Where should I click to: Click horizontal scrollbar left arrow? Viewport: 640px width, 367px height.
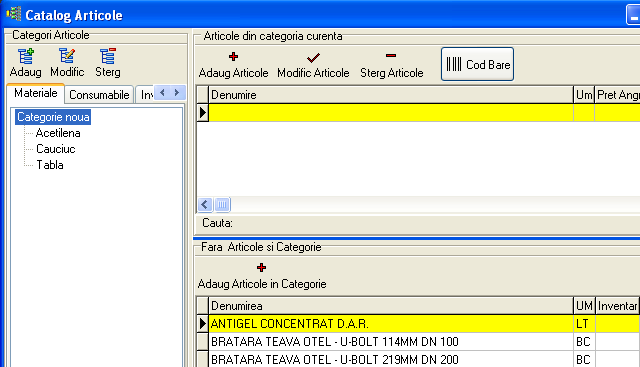click(x=205, y=204)
